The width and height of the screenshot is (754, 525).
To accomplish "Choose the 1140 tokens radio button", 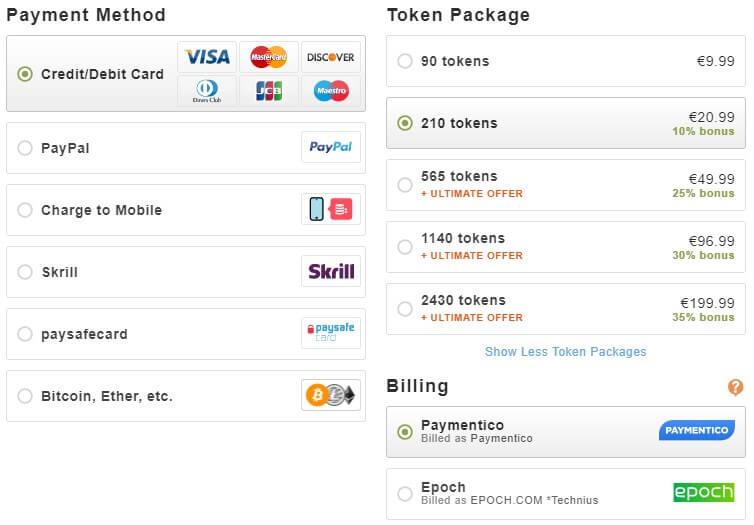I will pos(405,247).
